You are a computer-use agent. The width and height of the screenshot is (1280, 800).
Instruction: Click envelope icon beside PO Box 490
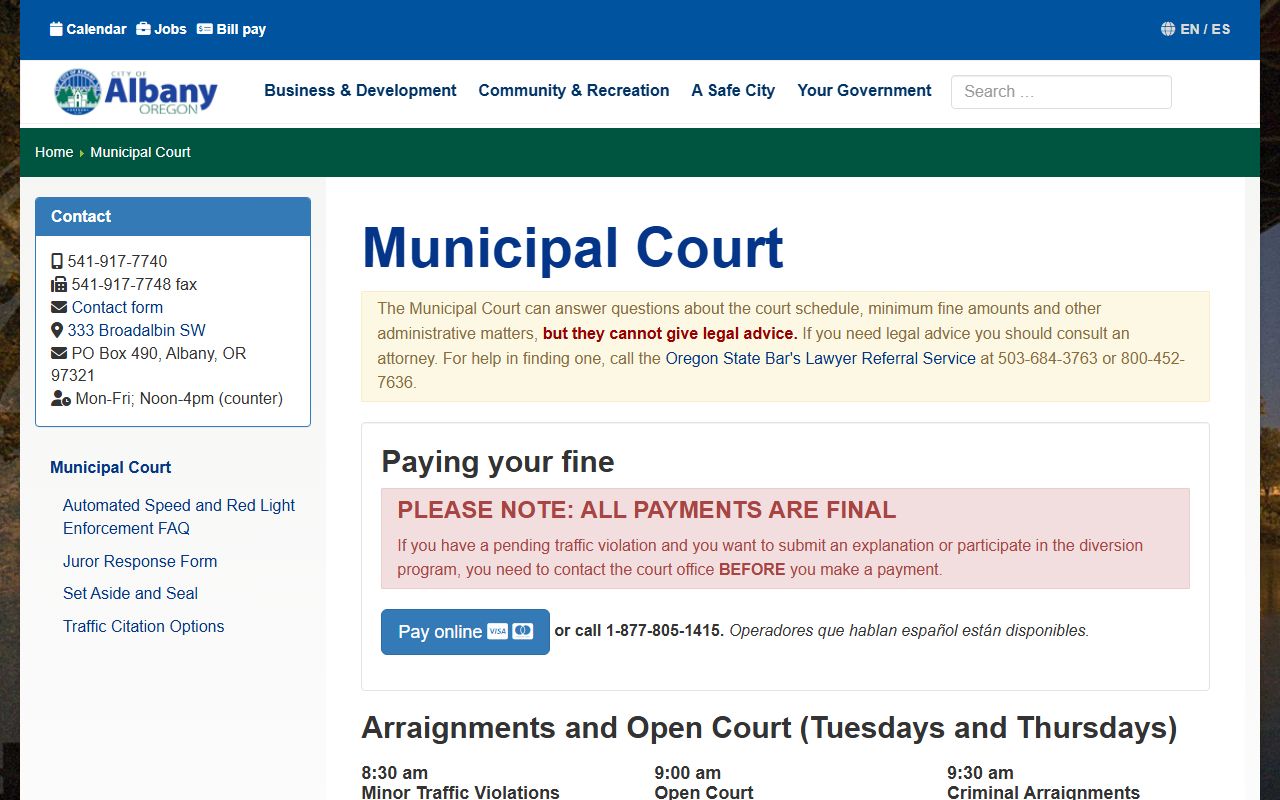59,353
